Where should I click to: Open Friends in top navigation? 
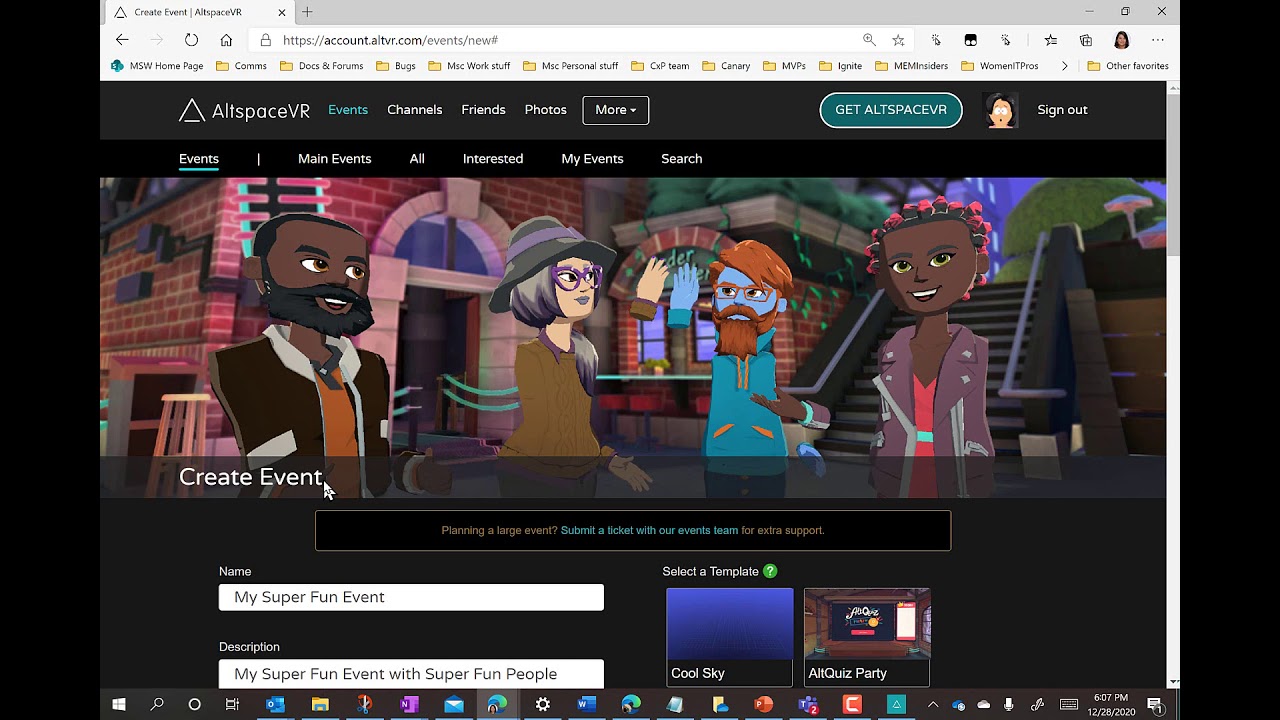coord(483,110)
